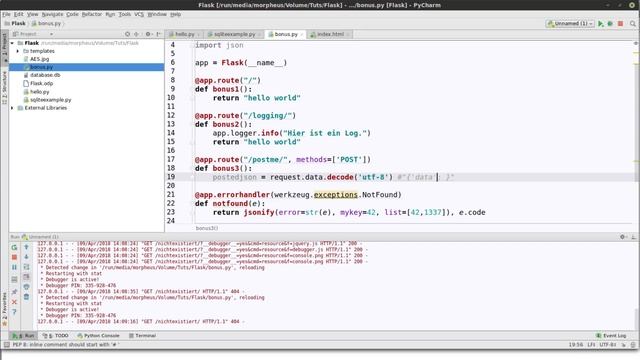Switch to index.html editor tab

pos(330,34)
